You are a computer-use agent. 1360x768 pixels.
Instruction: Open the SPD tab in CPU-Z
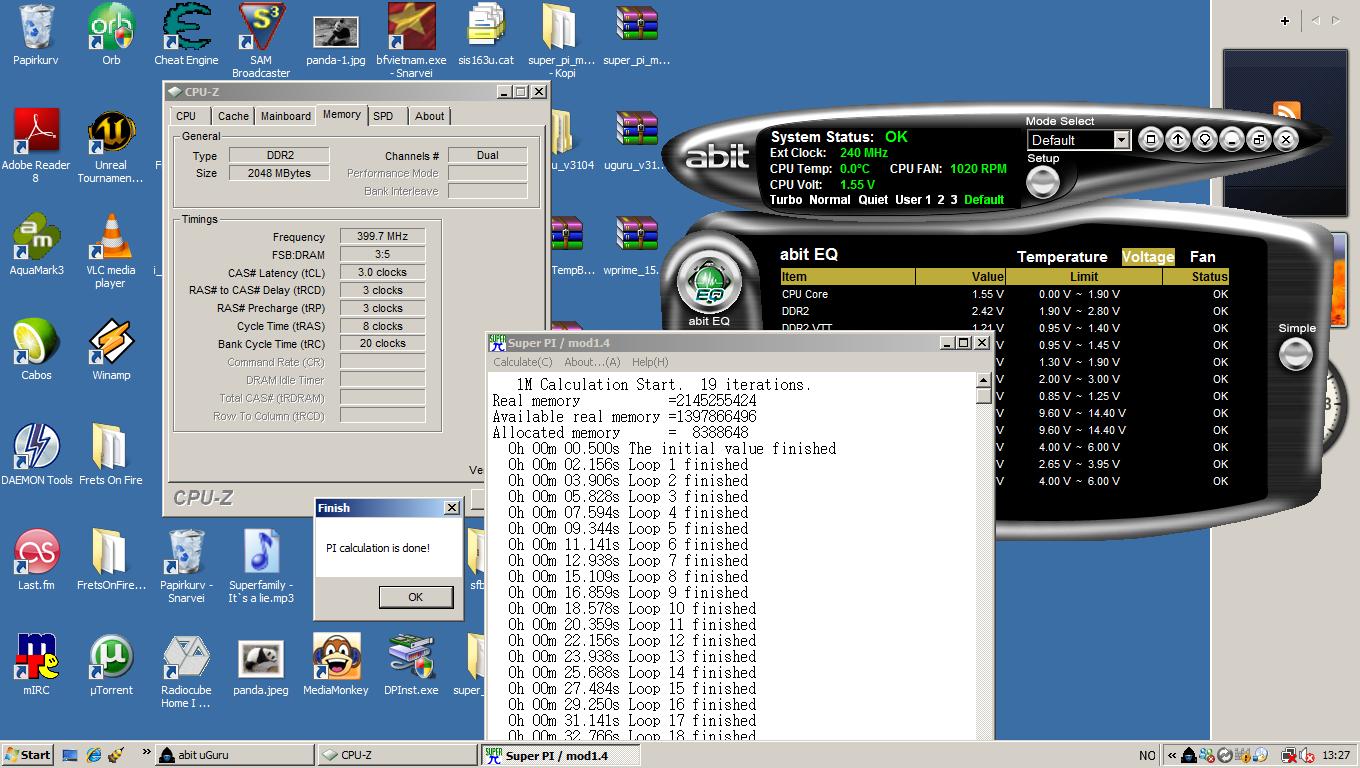[383, 116]
